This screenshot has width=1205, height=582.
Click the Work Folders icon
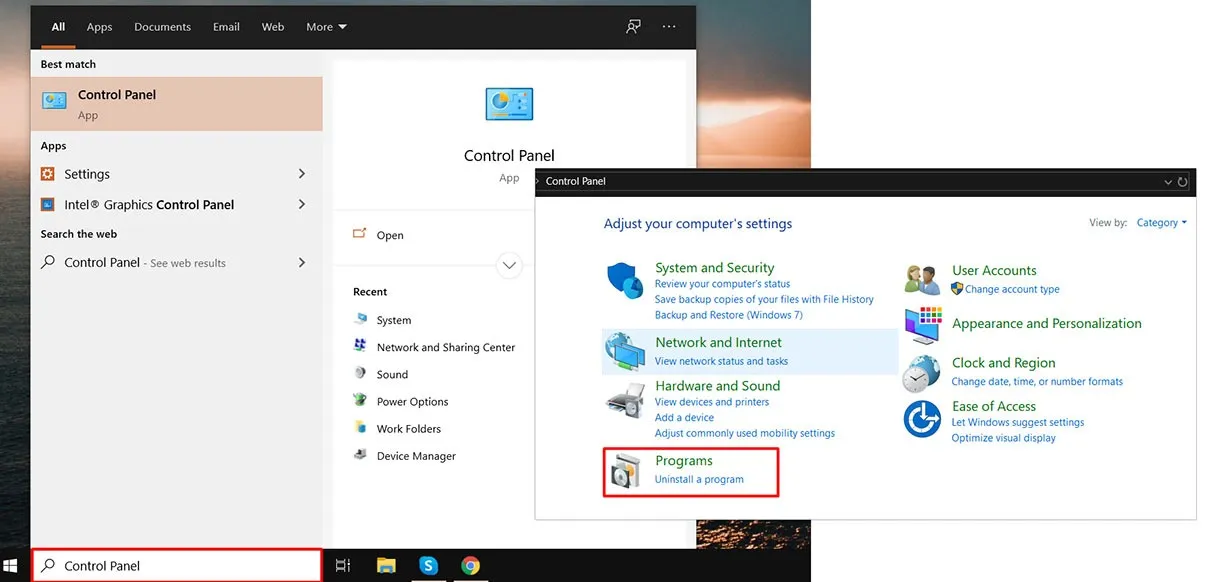361,427
